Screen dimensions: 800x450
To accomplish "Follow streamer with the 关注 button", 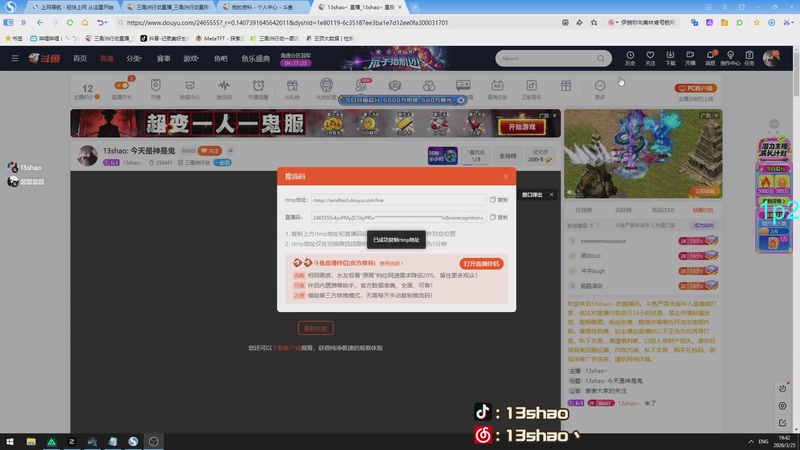I will point(210,151).
